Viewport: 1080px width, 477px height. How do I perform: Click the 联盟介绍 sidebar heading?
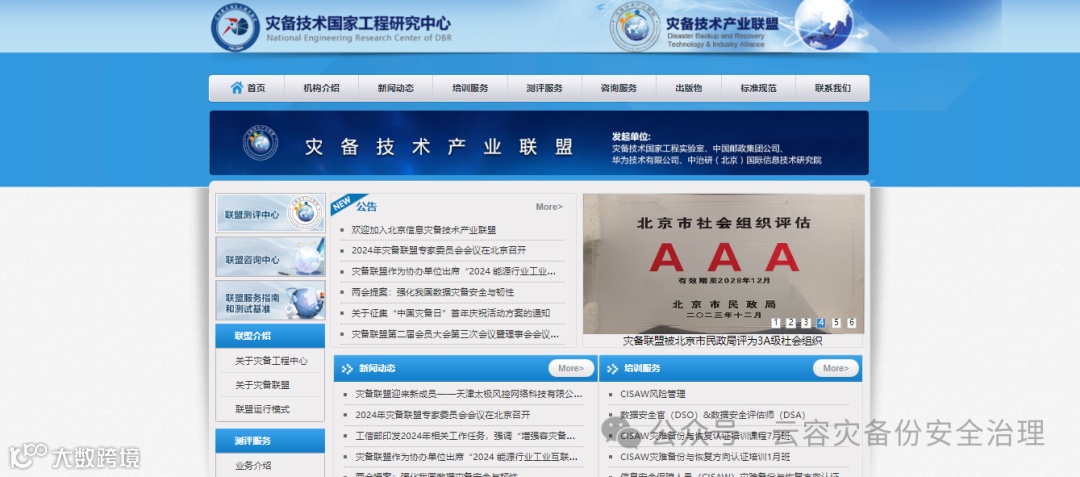270,336
